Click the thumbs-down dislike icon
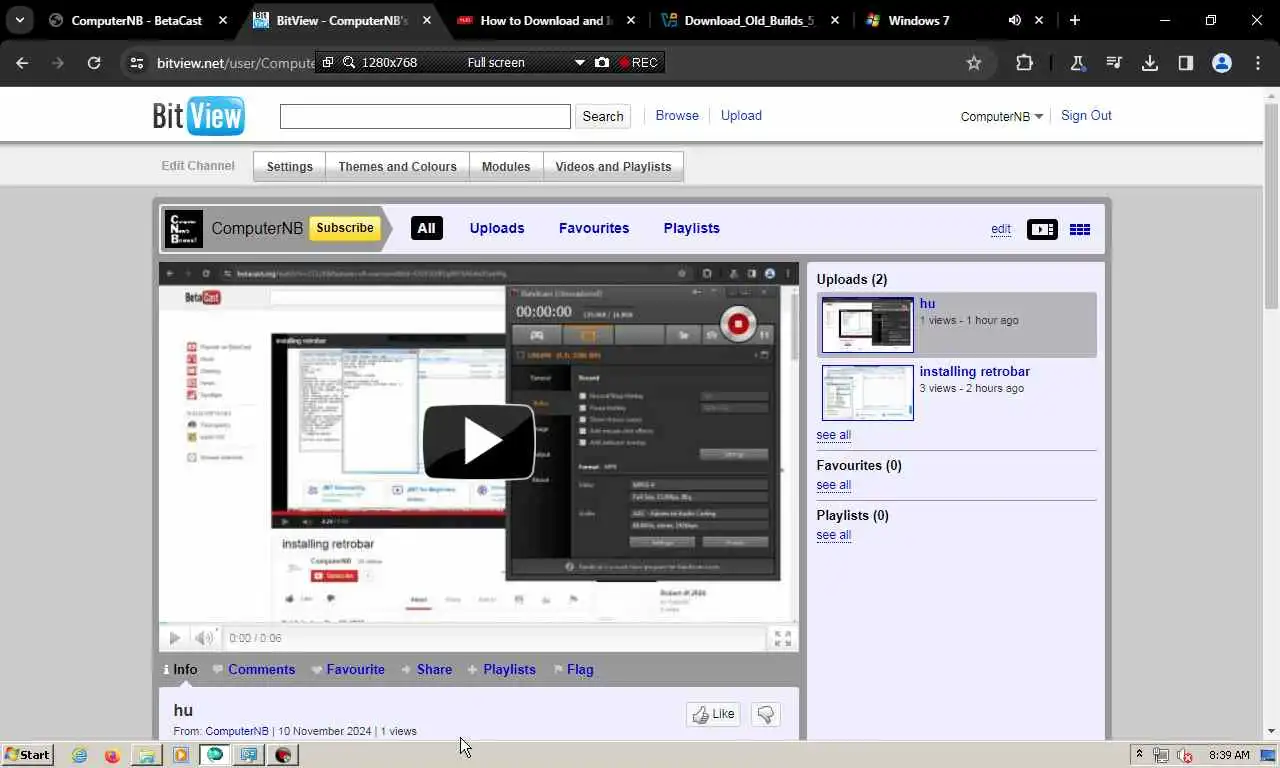 (765, 714)
